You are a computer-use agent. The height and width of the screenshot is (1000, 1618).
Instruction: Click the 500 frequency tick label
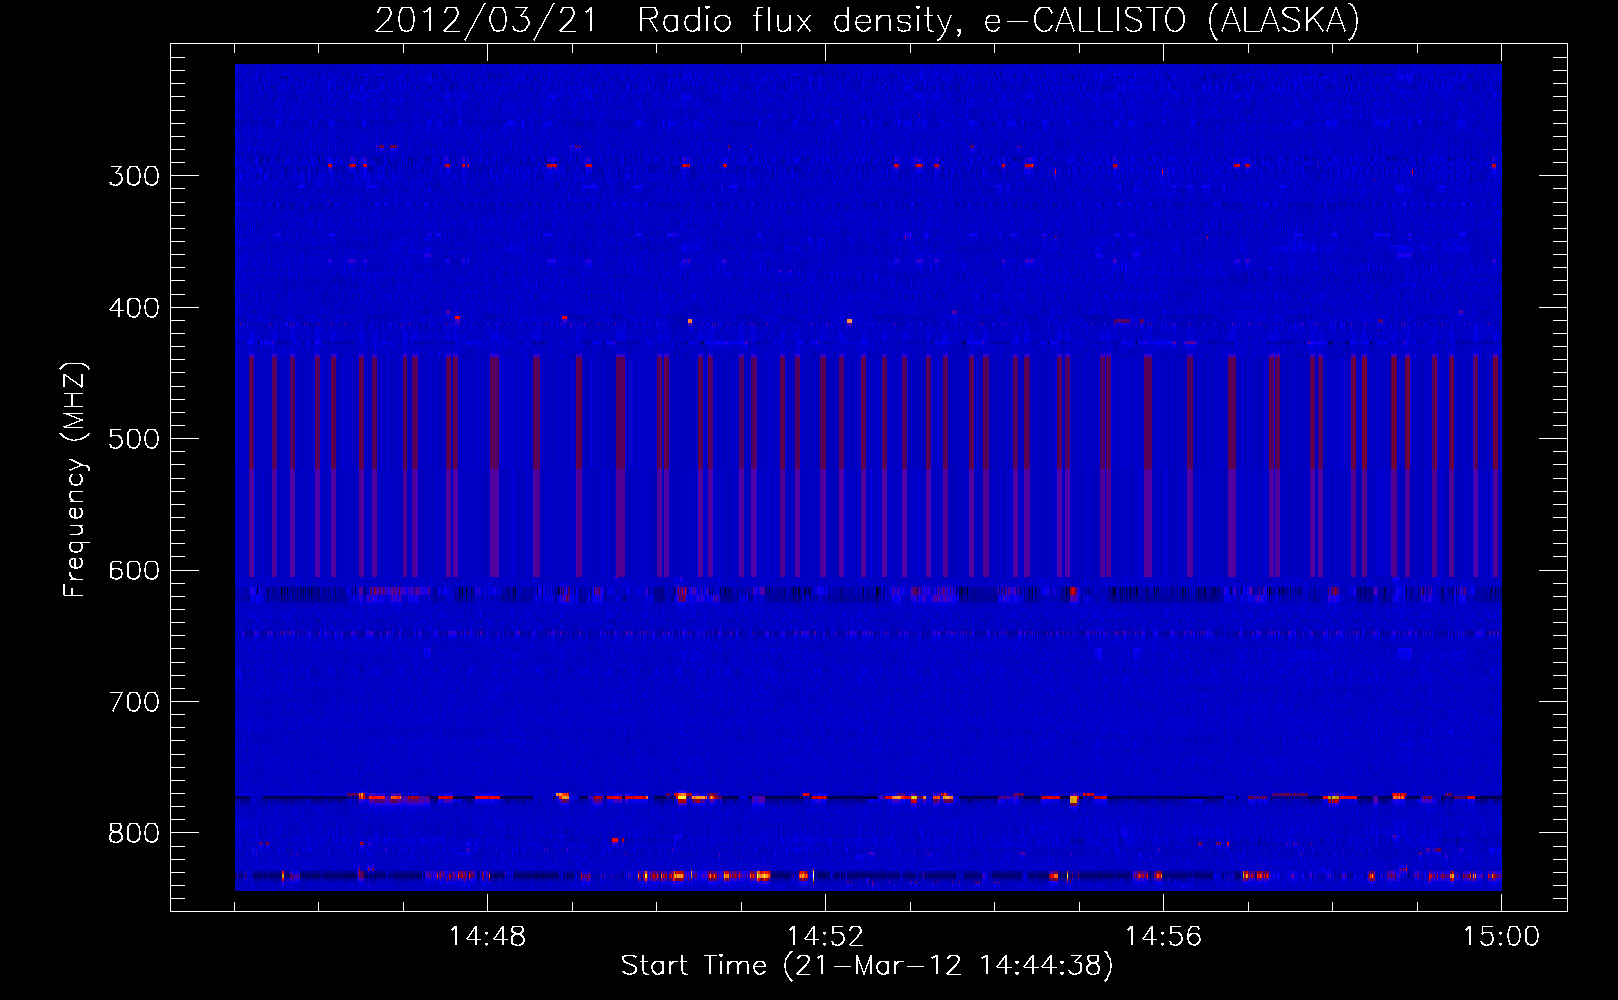(134, 439)
